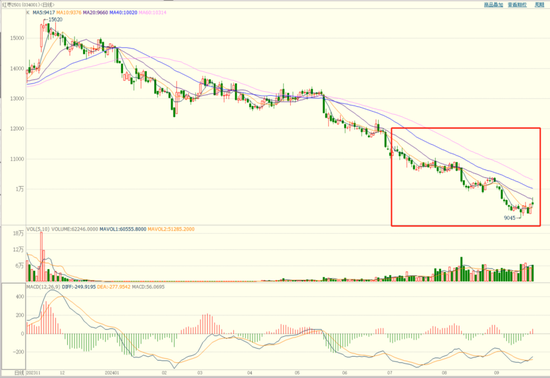Click the 1万 price axis label

tap(20, 189)
